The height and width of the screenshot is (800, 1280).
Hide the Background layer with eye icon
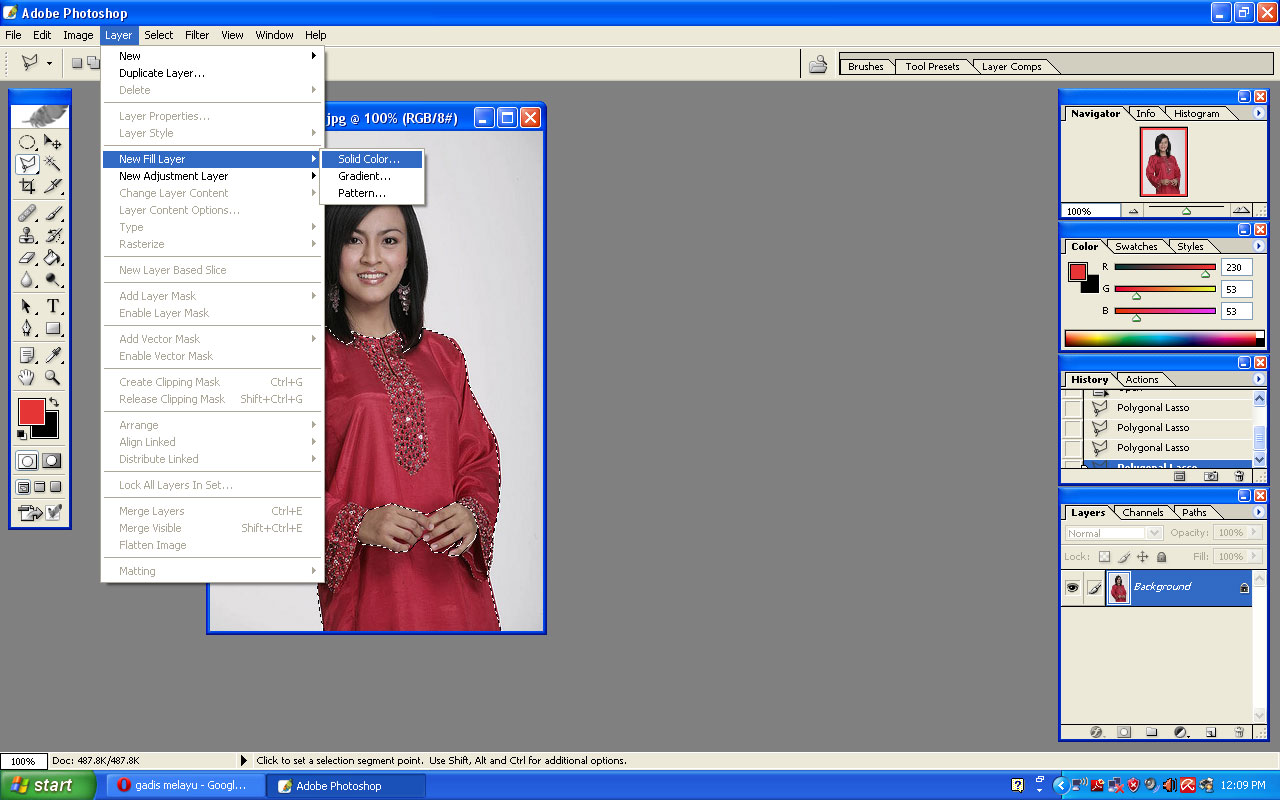[1072, 588]
